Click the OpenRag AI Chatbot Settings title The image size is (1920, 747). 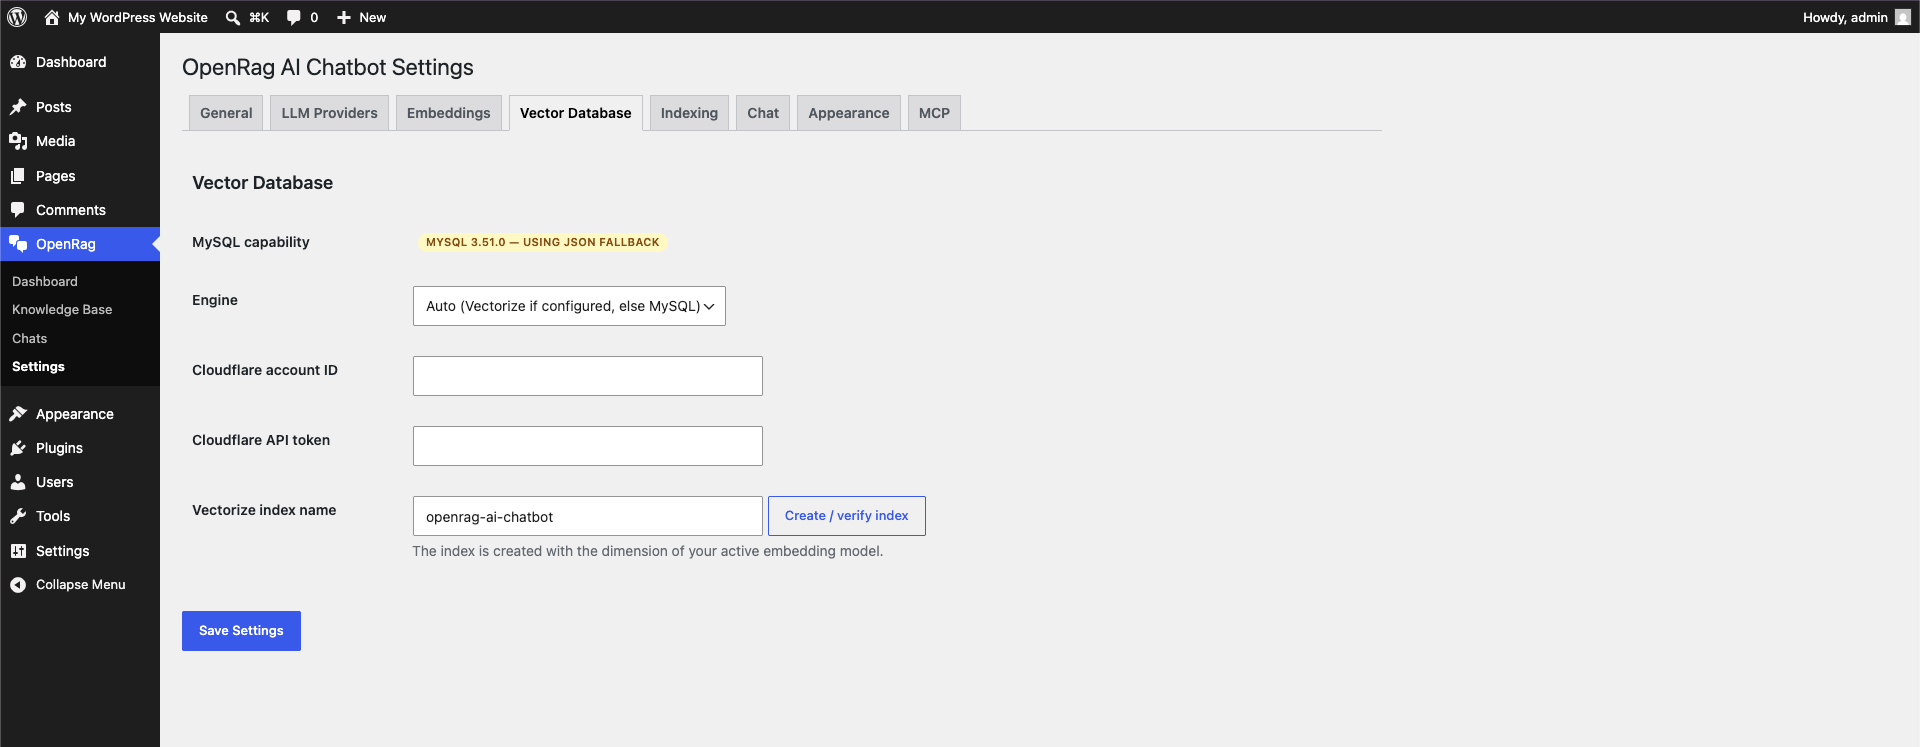(328, 67)
